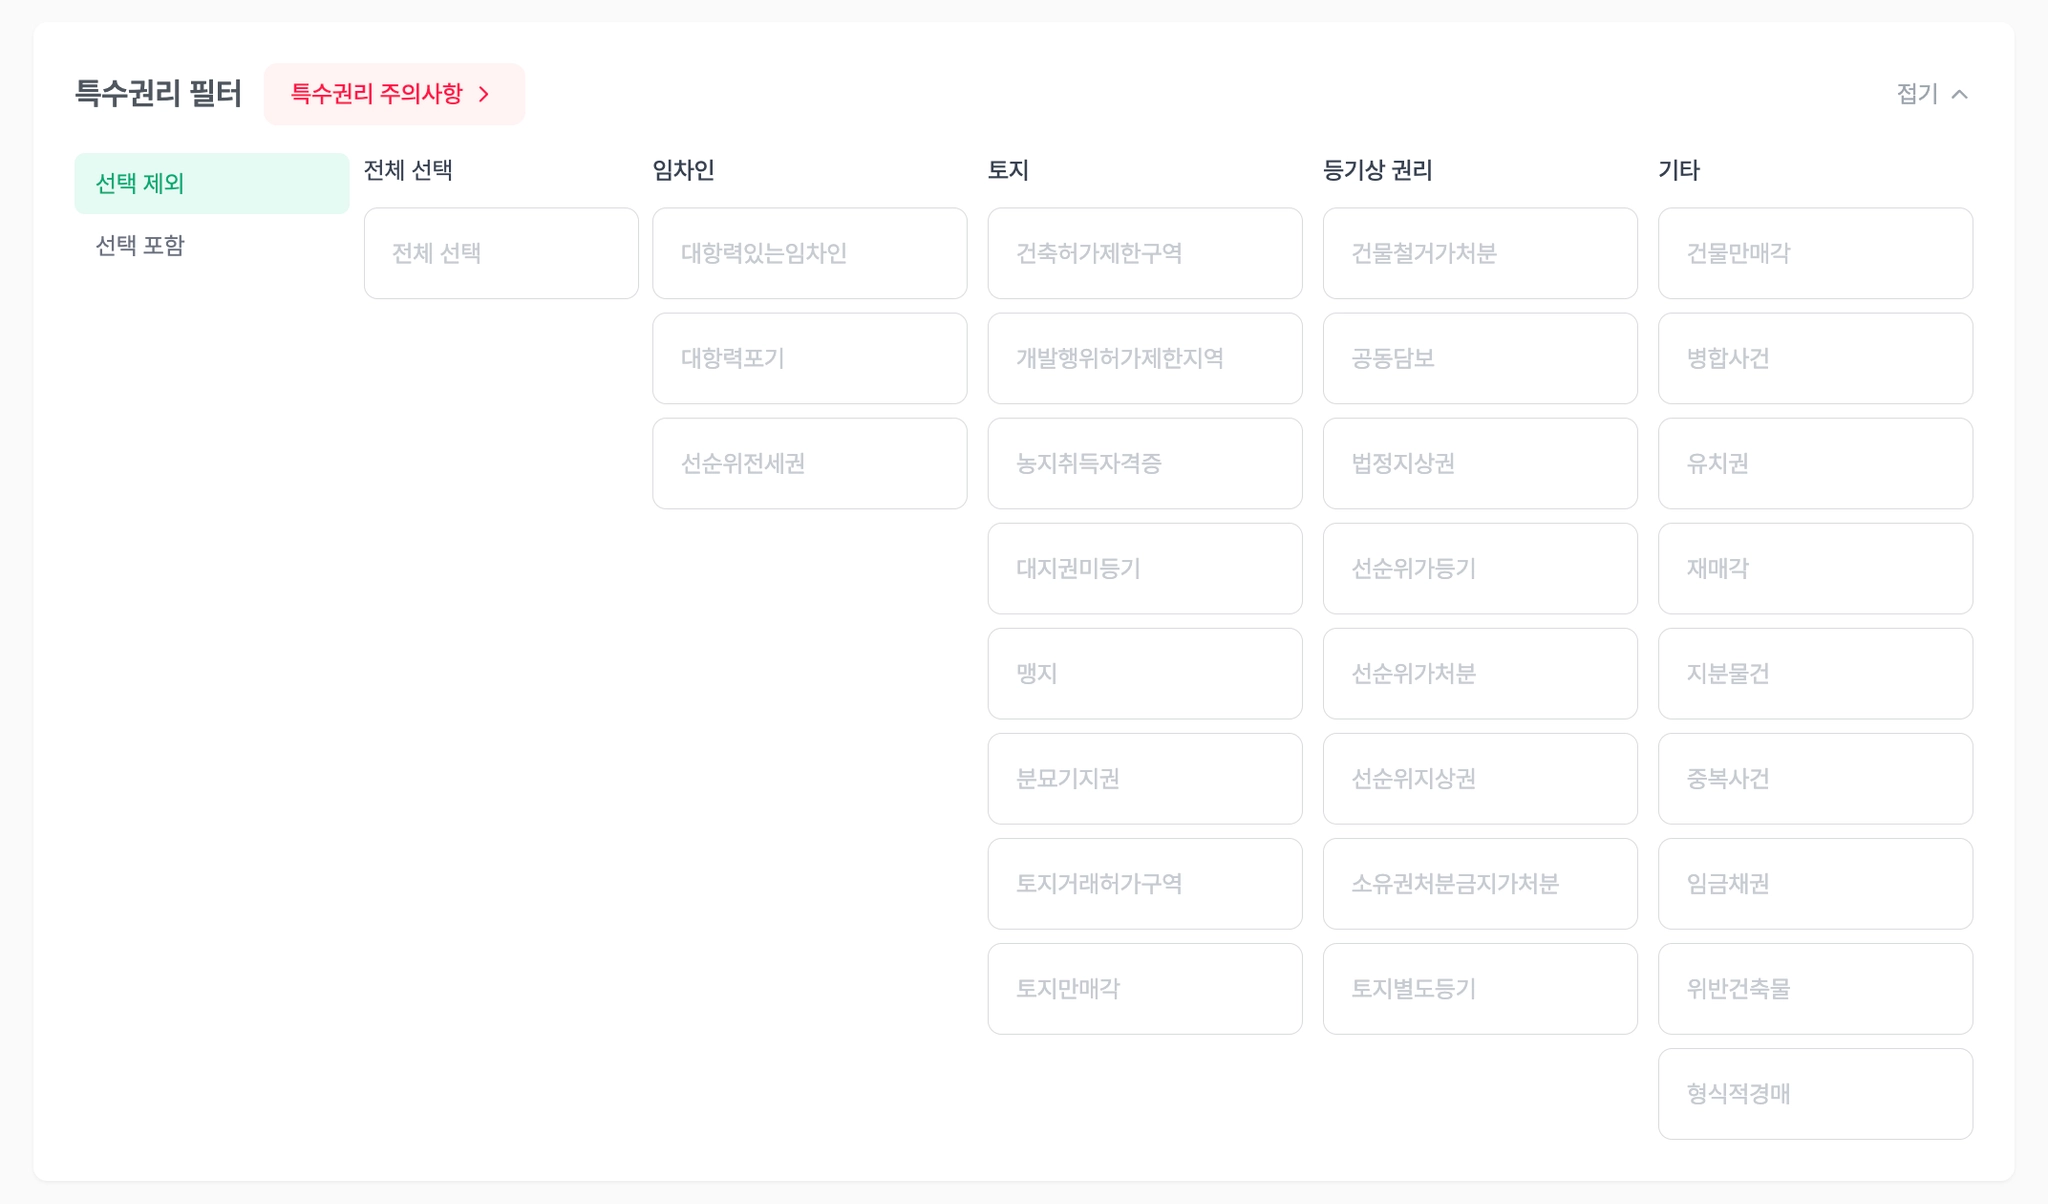This screenshot has height=1204, width=2048.
Task: Select the 대항력포기 filter option
Action: (x=809, y=358)
